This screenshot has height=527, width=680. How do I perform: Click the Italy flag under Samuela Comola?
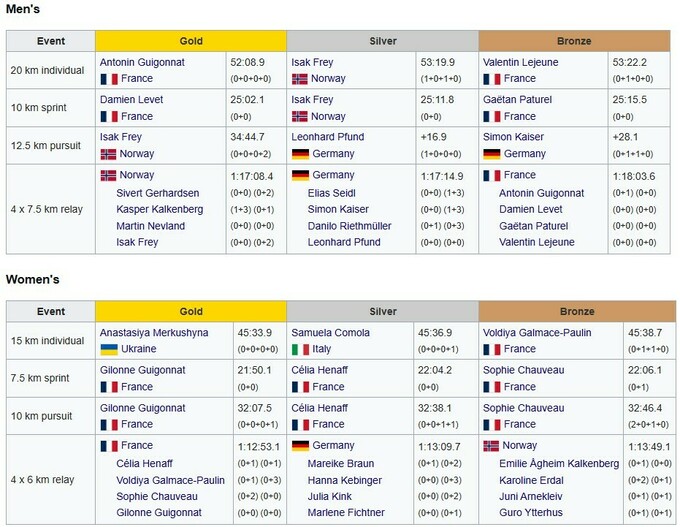click(x=300, y=349)
